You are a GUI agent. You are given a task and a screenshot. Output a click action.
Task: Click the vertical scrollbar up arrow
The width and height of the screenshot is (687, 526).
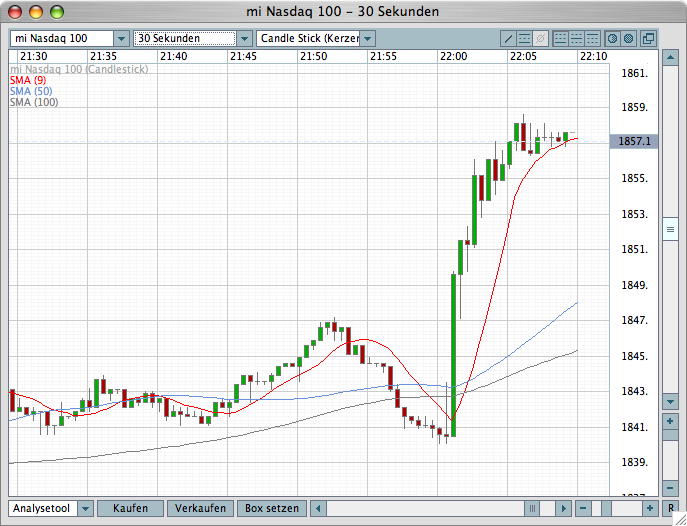pyautogui.click(x=670, y=57)
